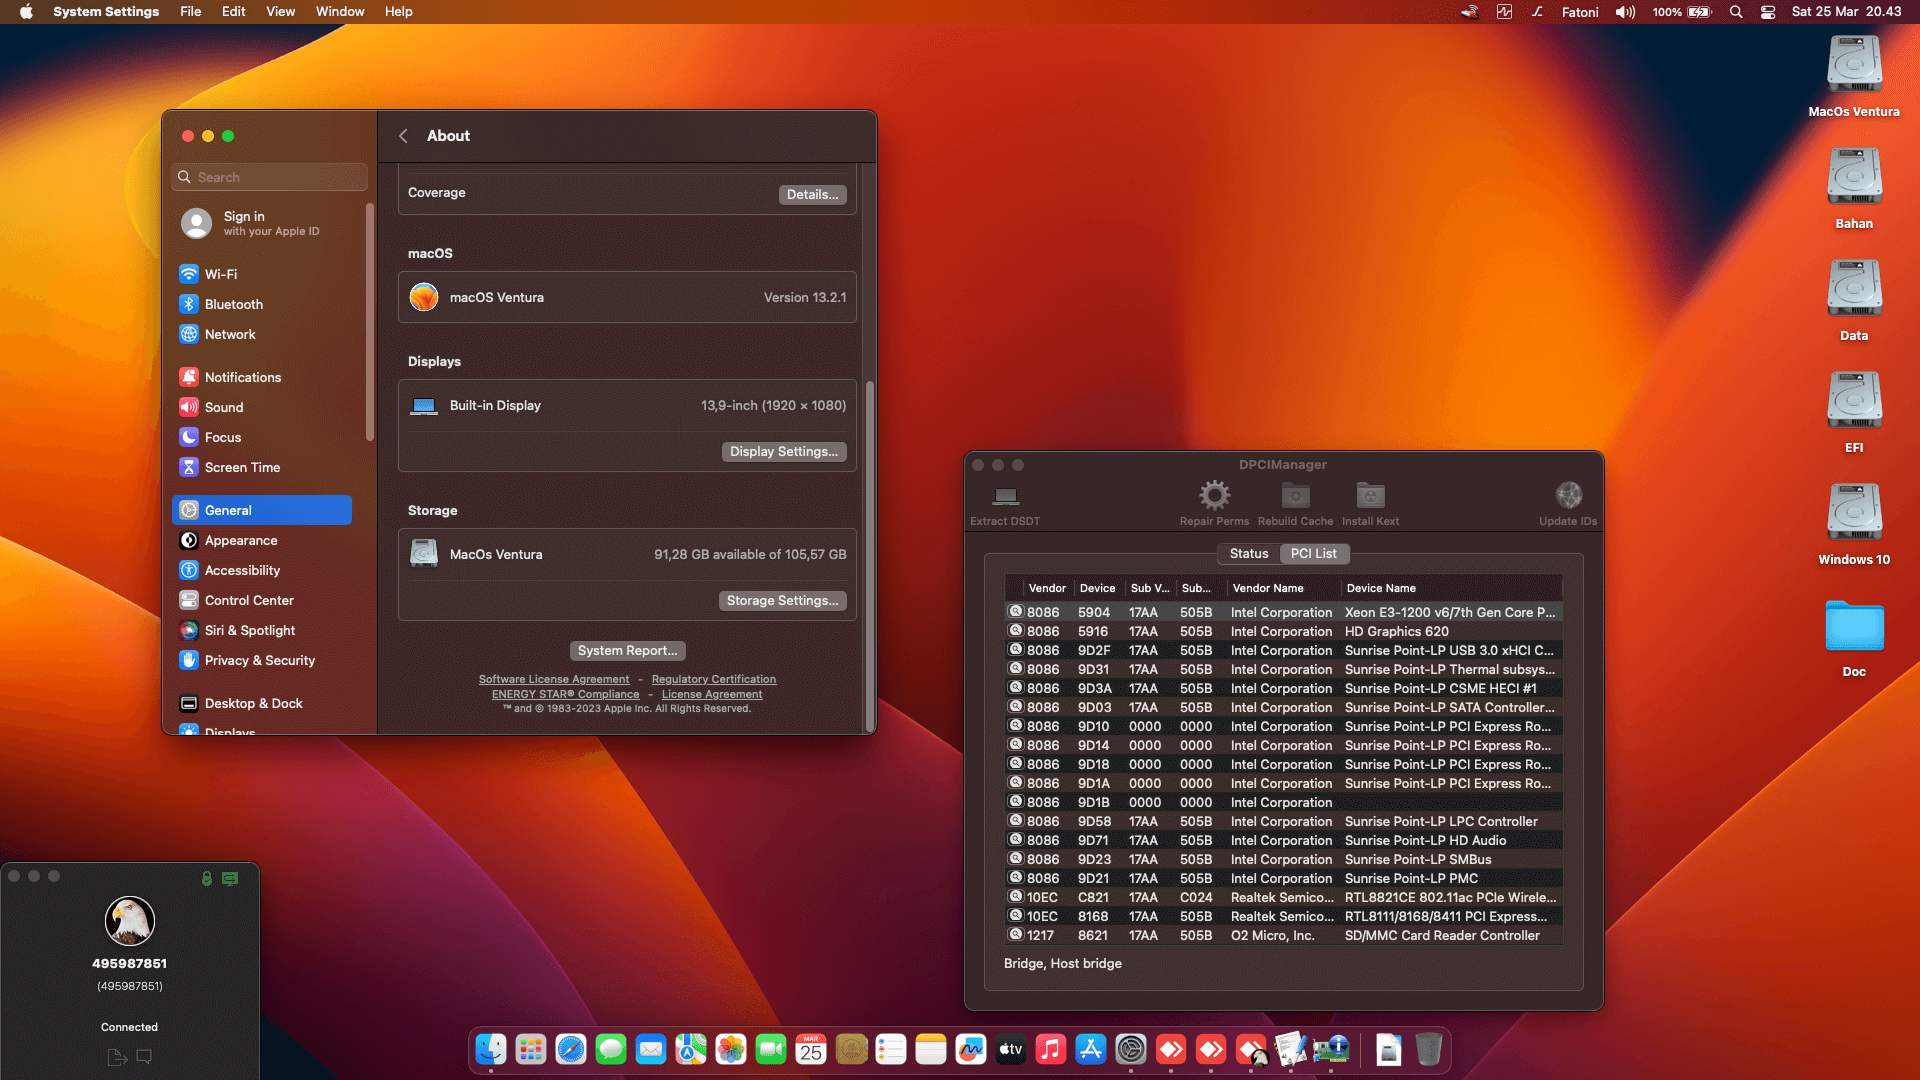Select Siri & Spotlight in sidebar
The image size is (1920, 1080).
[262, 630]
